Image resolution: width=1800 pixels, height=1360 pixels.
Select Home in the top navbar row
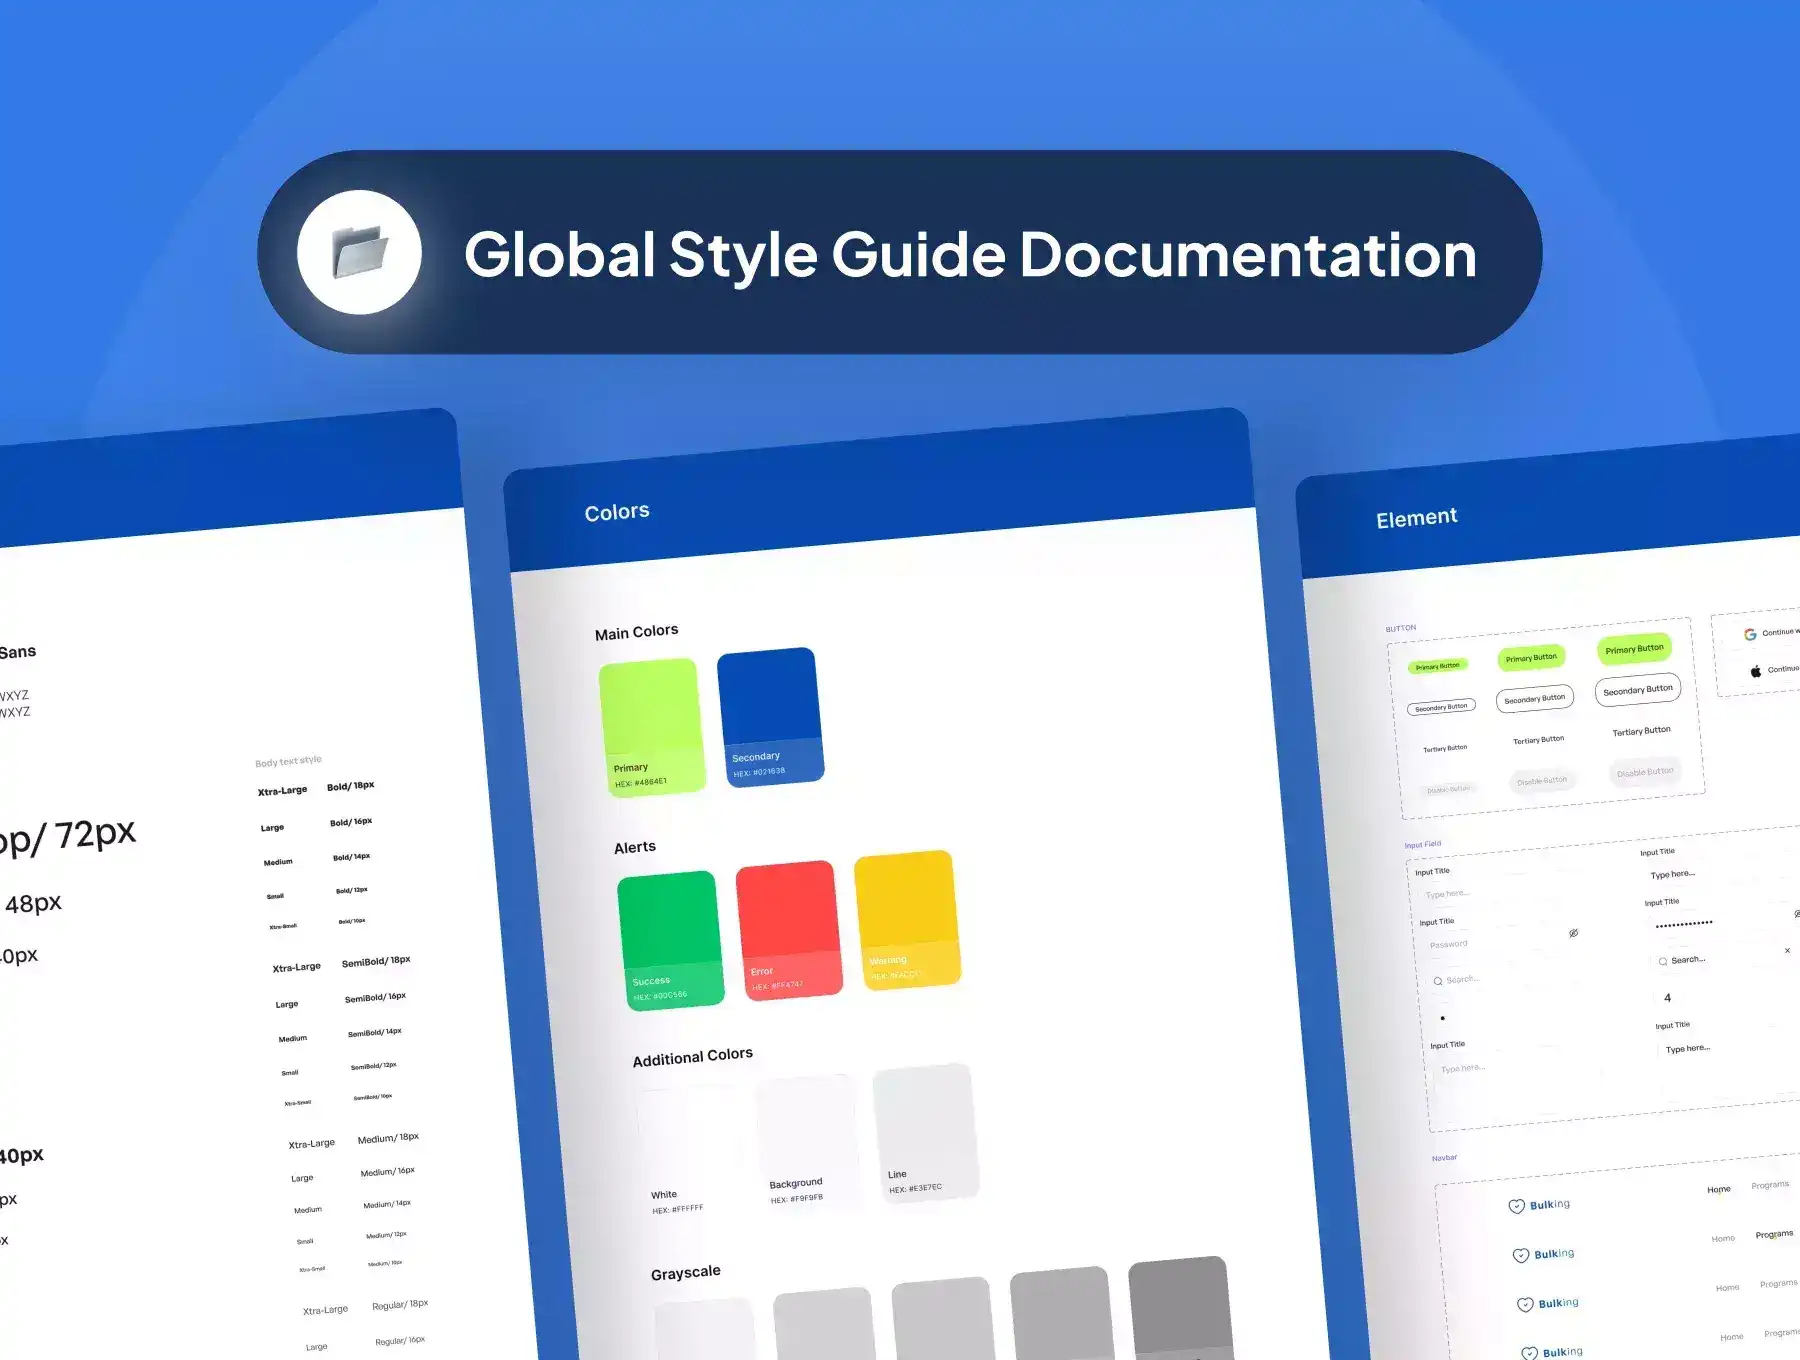coord(1718,1189)
